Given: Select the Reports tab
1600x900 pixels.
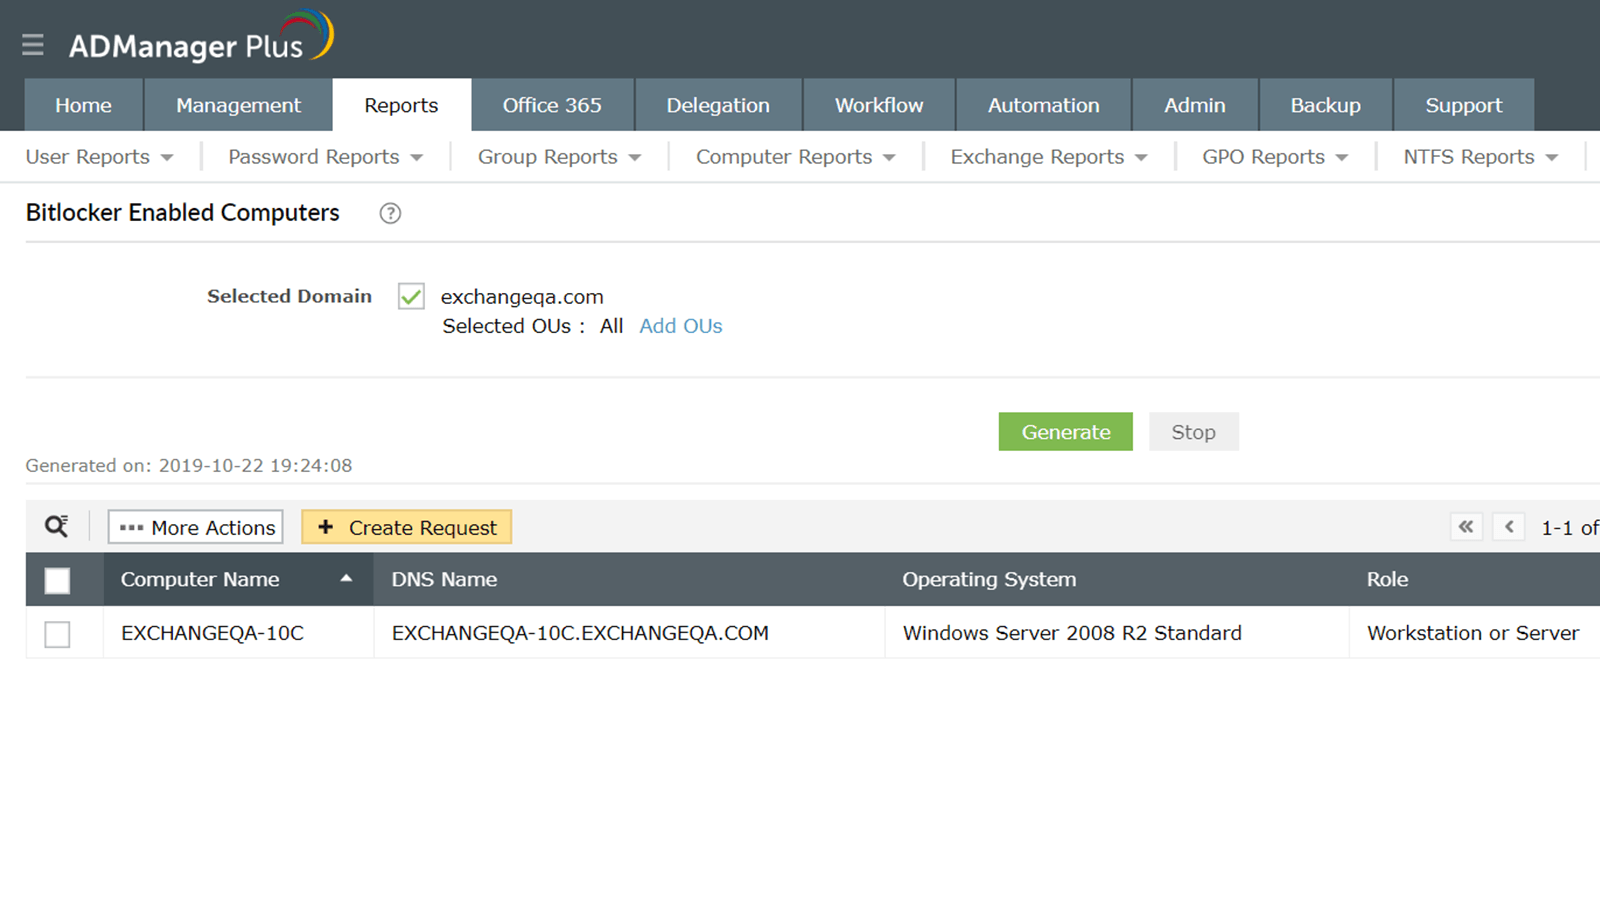Looking at the screenshot, I should pos(401,105).
